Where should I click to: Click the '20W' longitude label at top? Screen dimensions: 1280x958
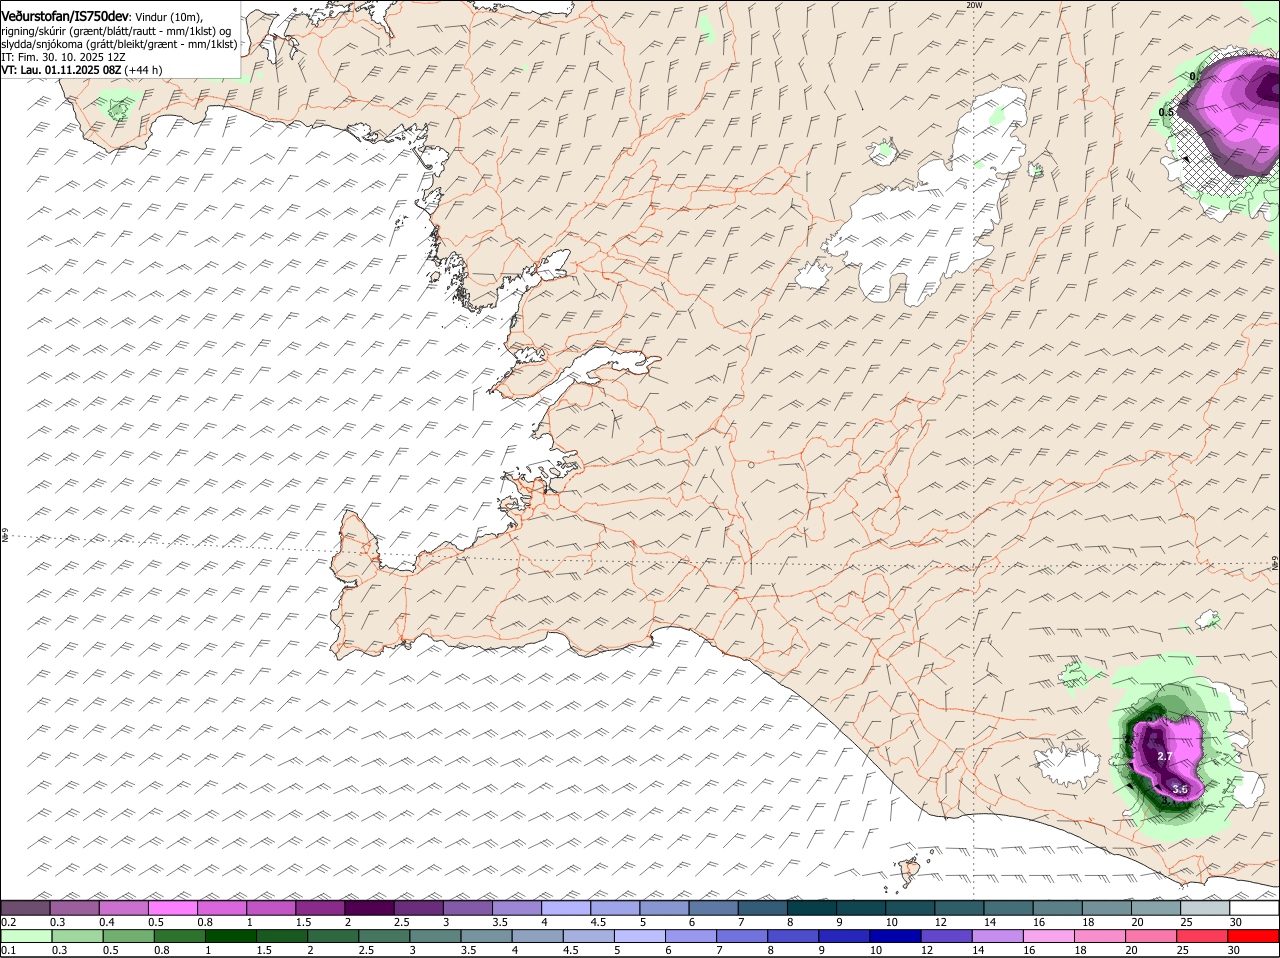974,5
